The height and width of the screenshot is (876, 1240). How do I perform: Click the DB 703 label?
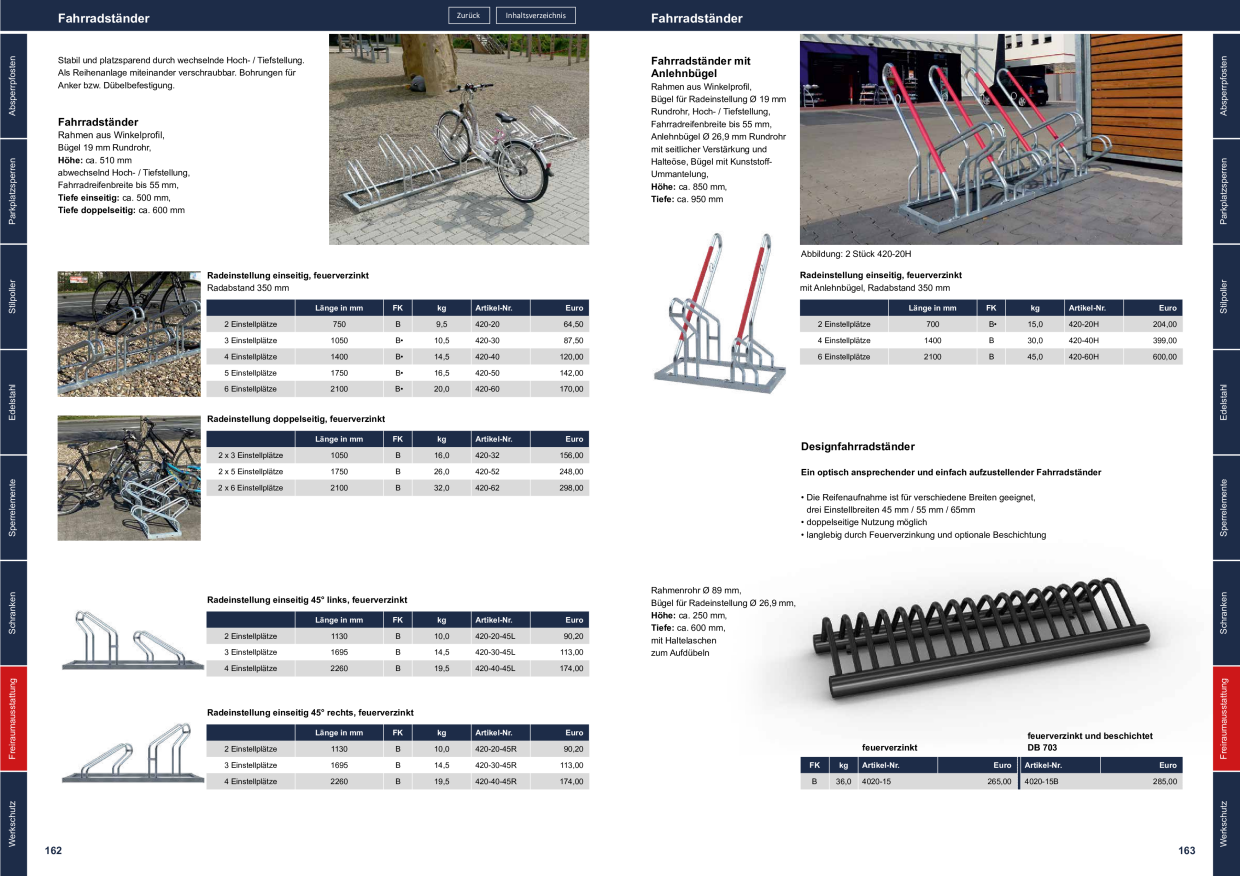point(1042,747)
